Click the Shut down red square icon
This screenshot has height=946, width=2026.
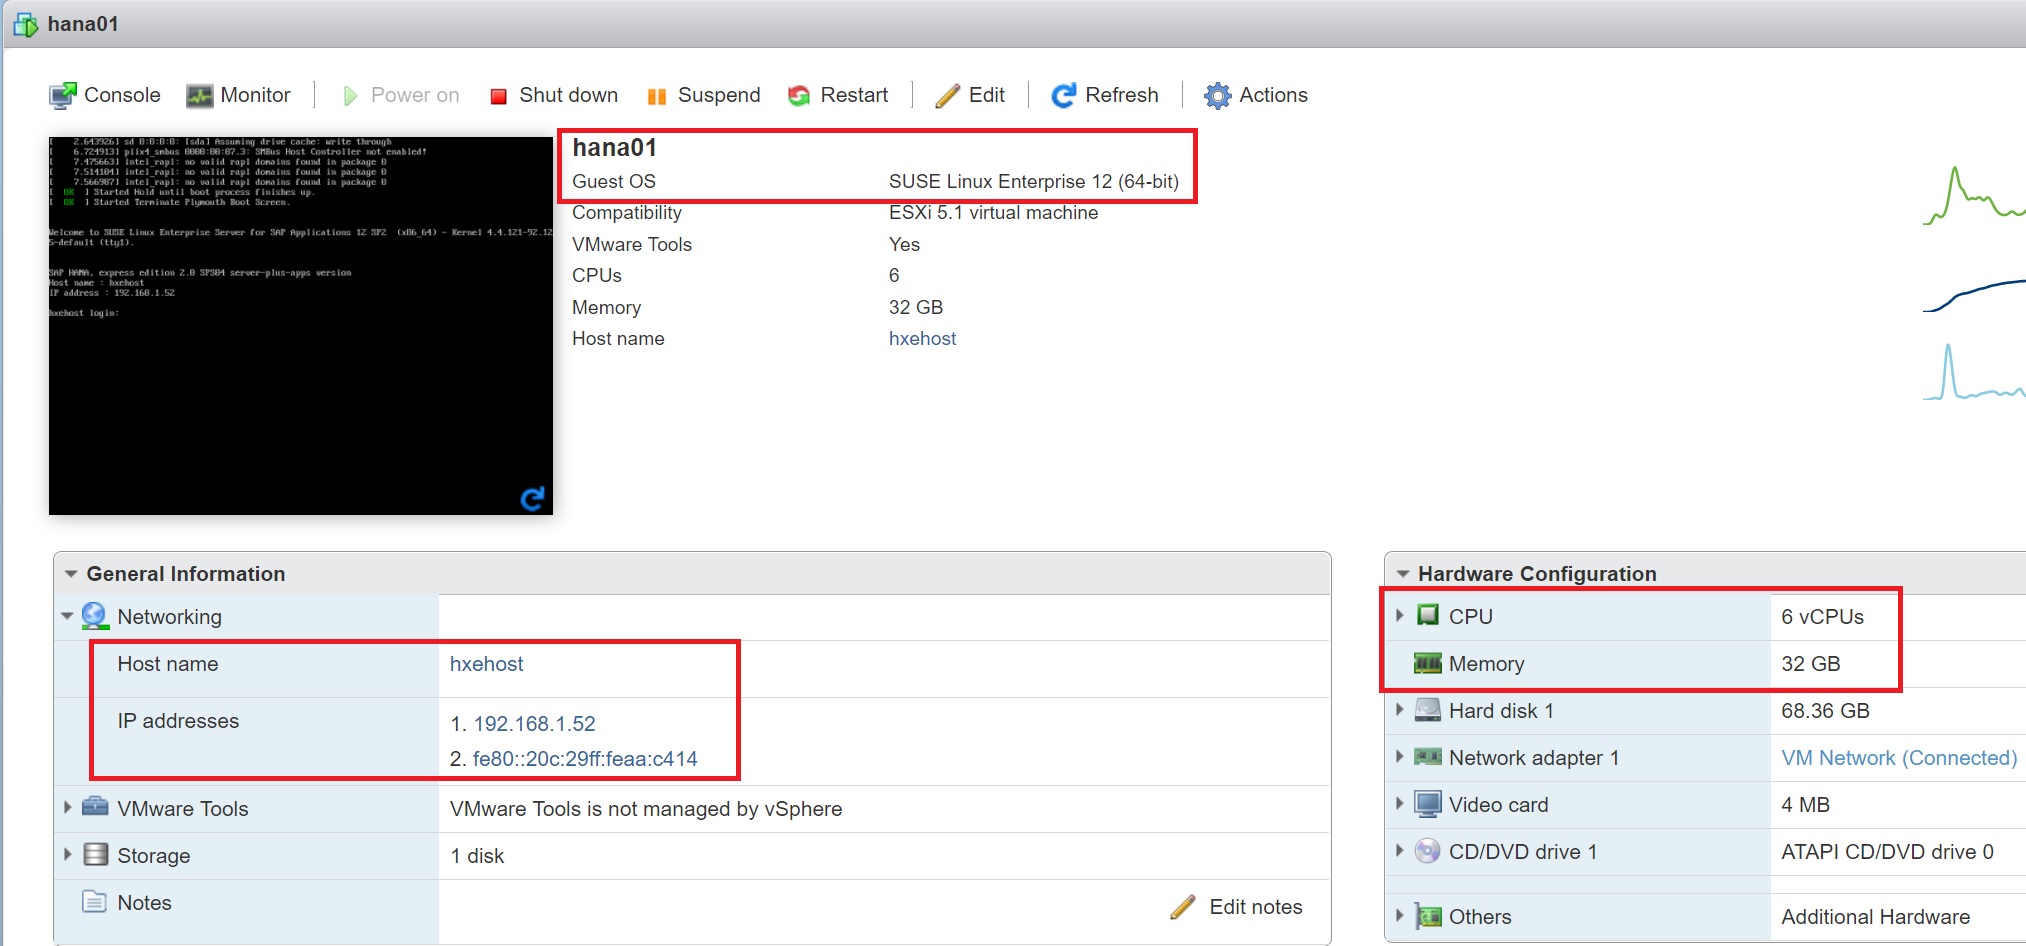click(x=498, y=96)
